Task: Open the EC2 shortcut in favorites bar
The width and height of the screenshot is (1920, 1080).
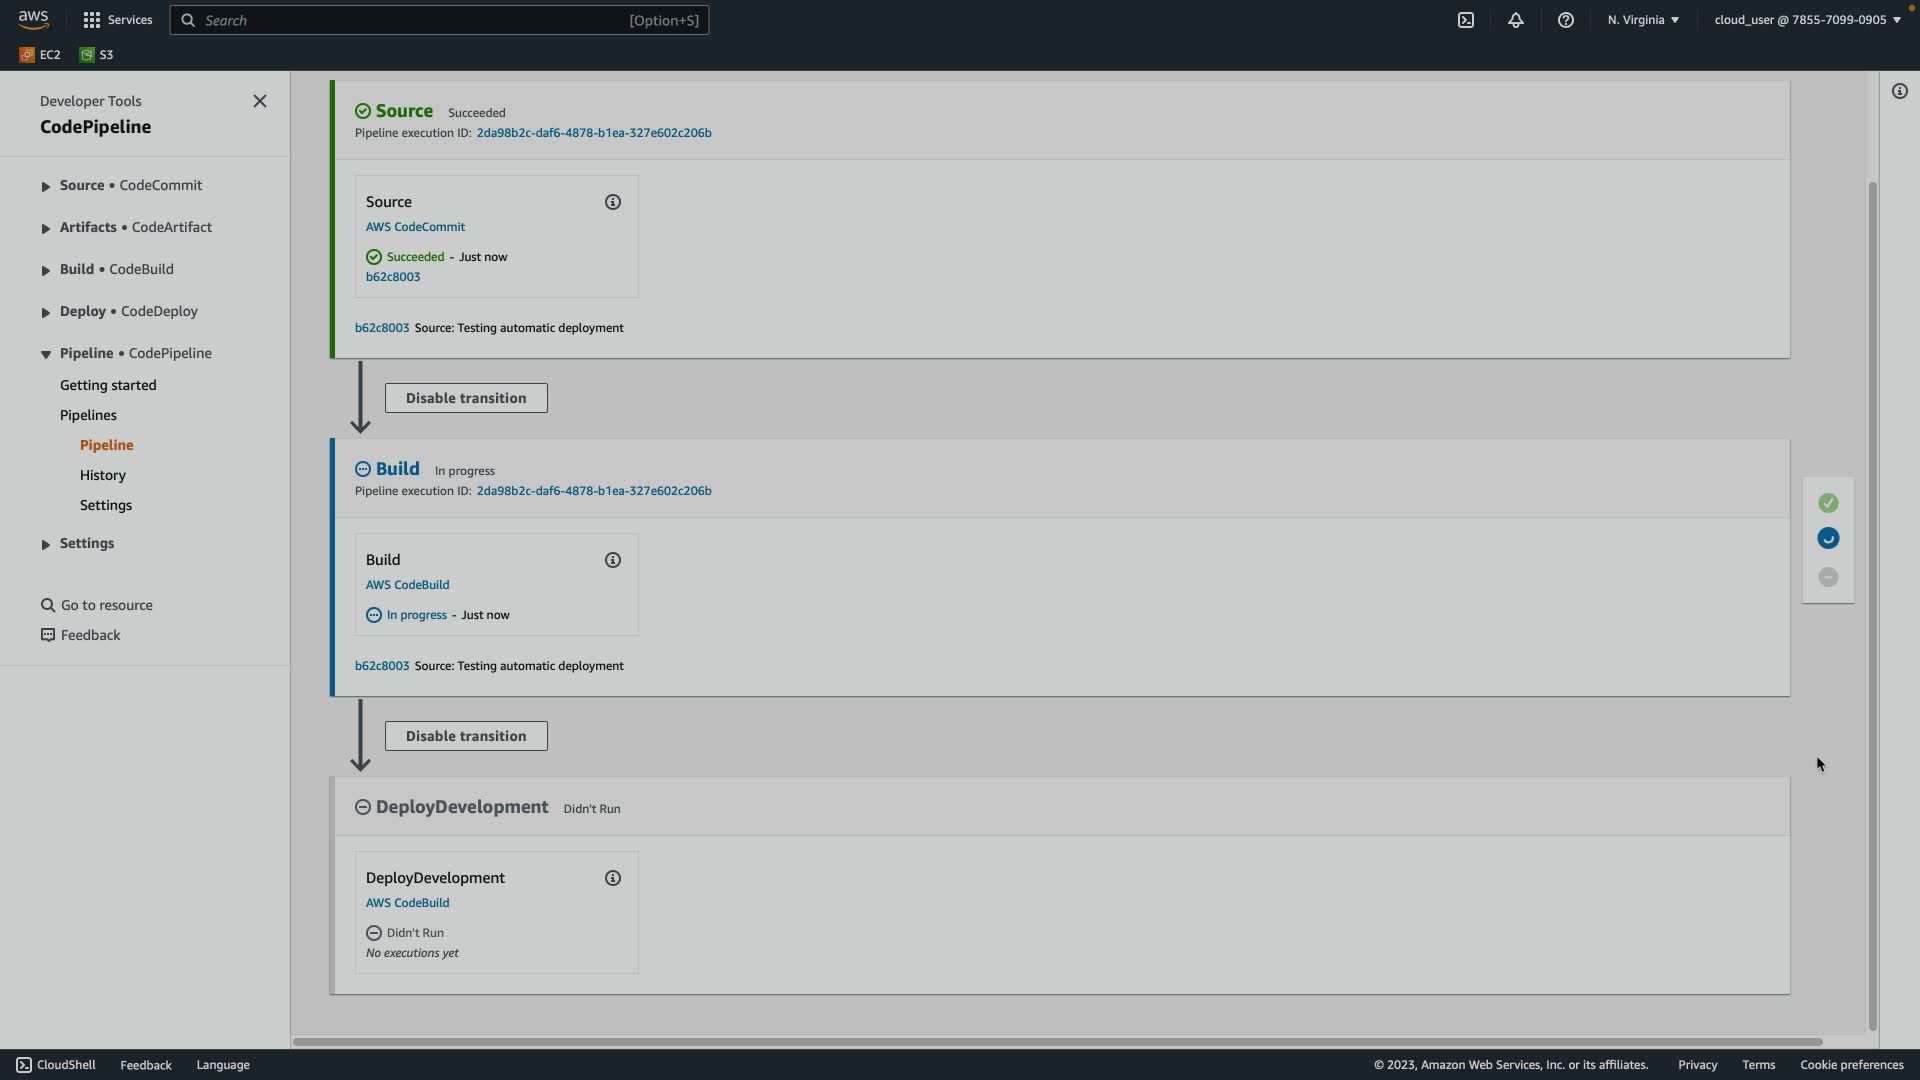Action: [x=41, y=55]
